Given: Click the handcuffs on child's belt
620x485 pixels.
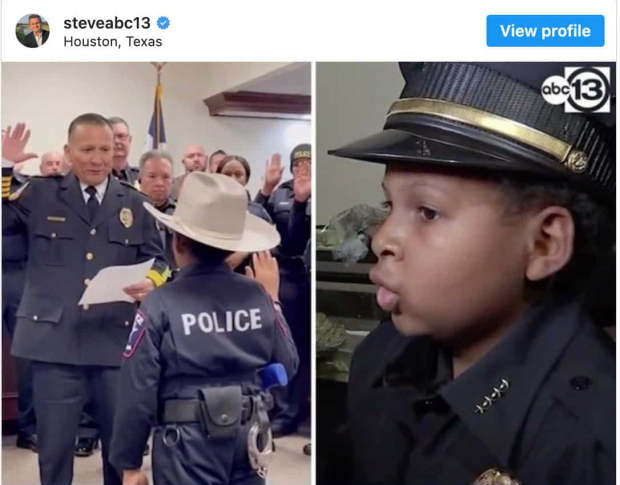Looking at the screenshot, I should click(x=259, y=436).
